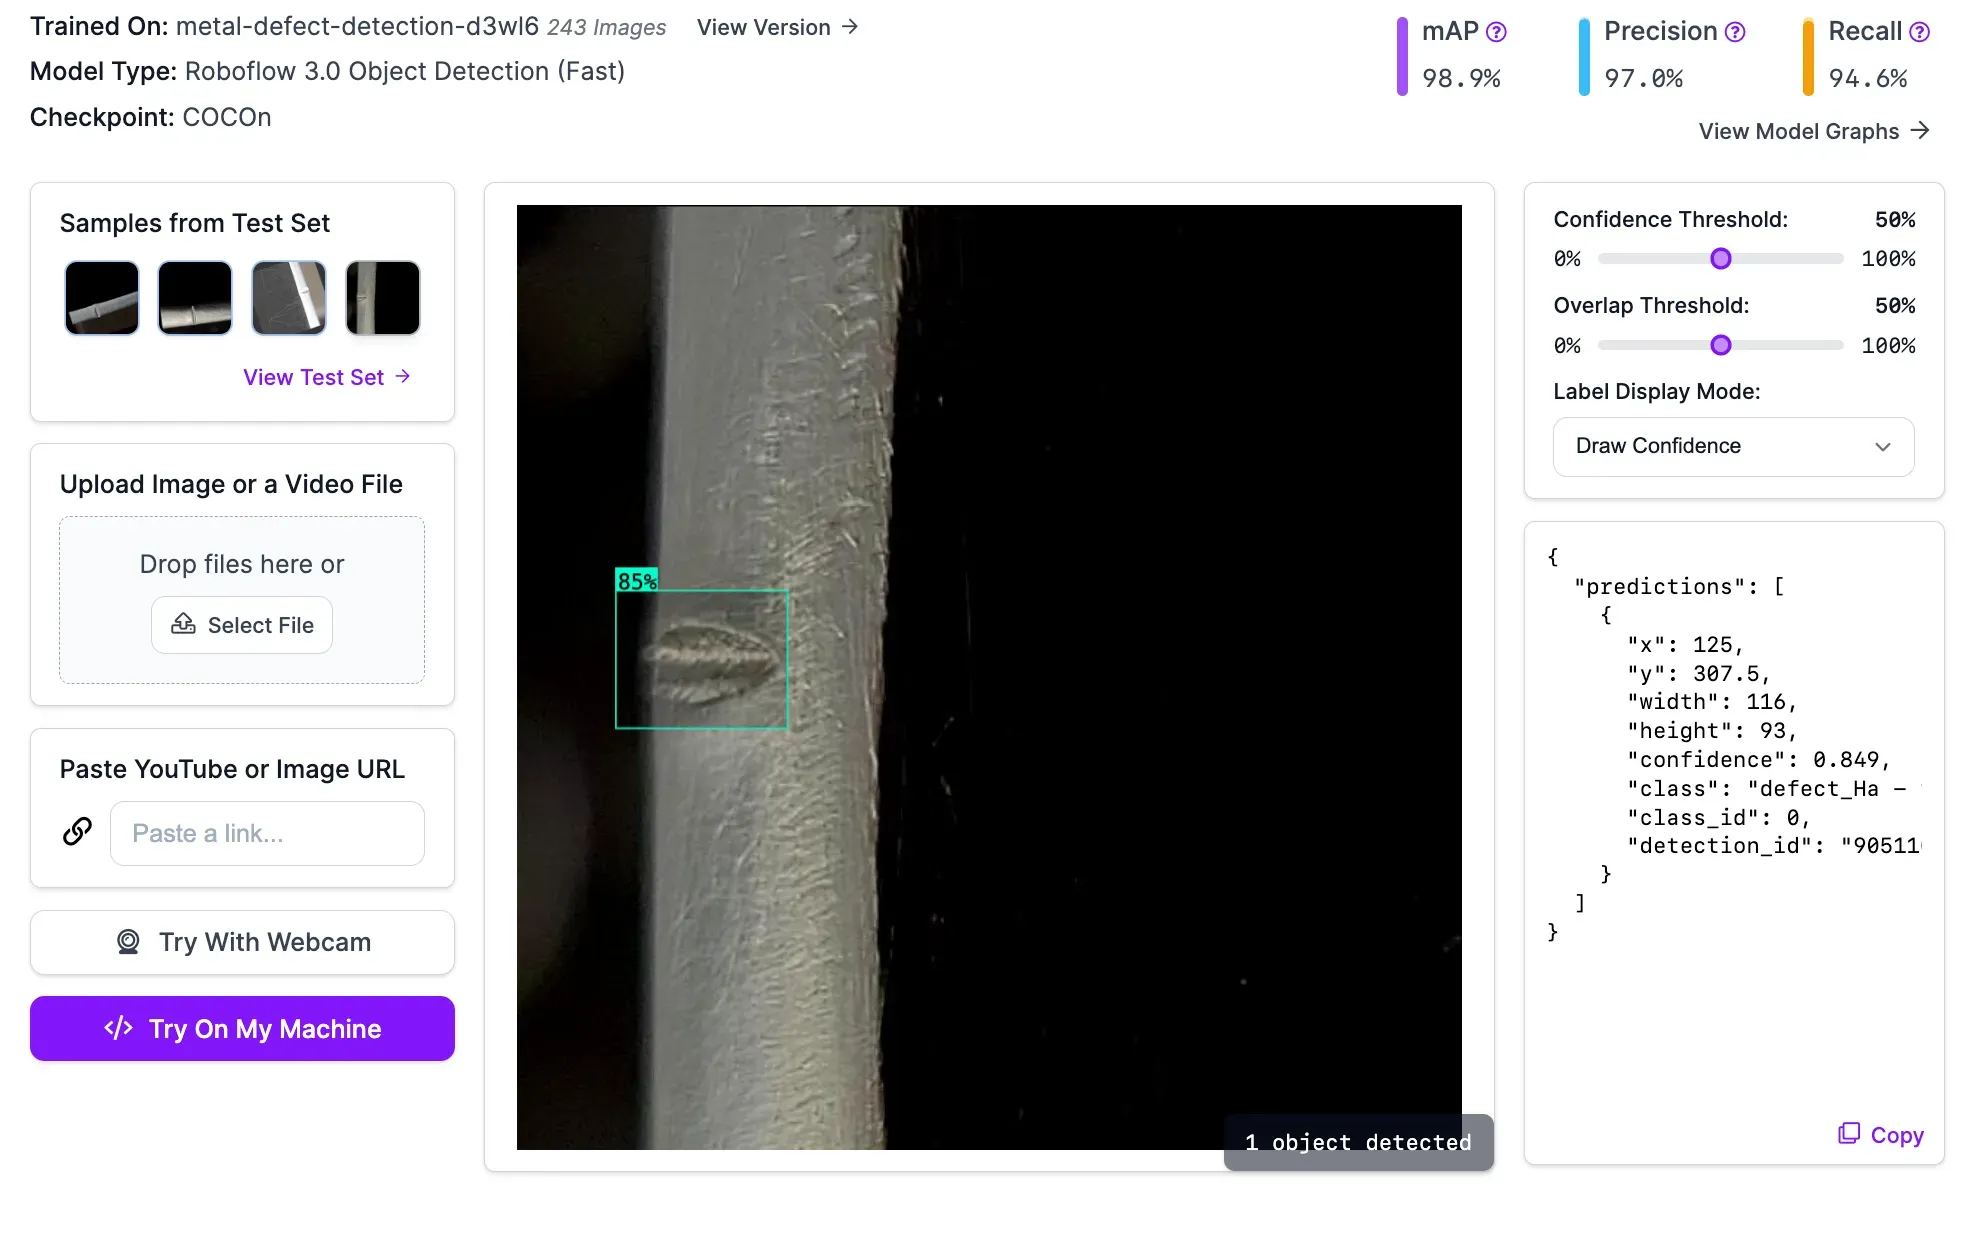
Task: Follow the View Test Set link
Action: point(326,377)
